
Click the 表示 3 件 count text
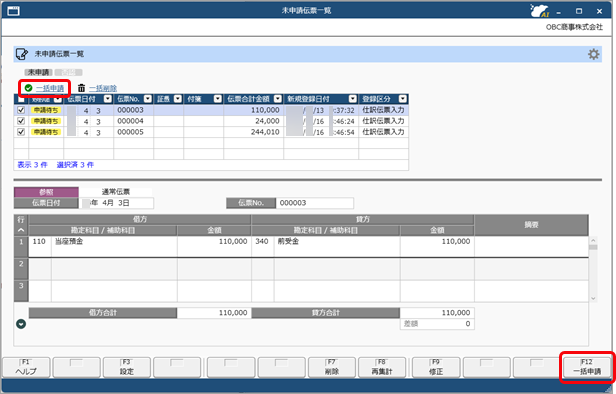(x=32, y=165)
